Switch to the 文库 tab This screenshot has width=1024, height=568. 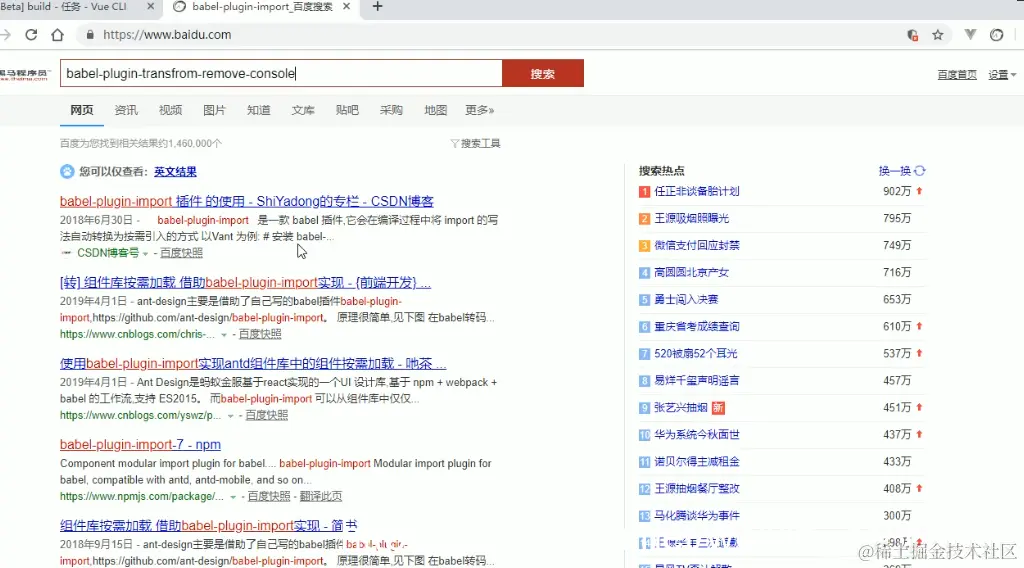[x=303, y=110]
